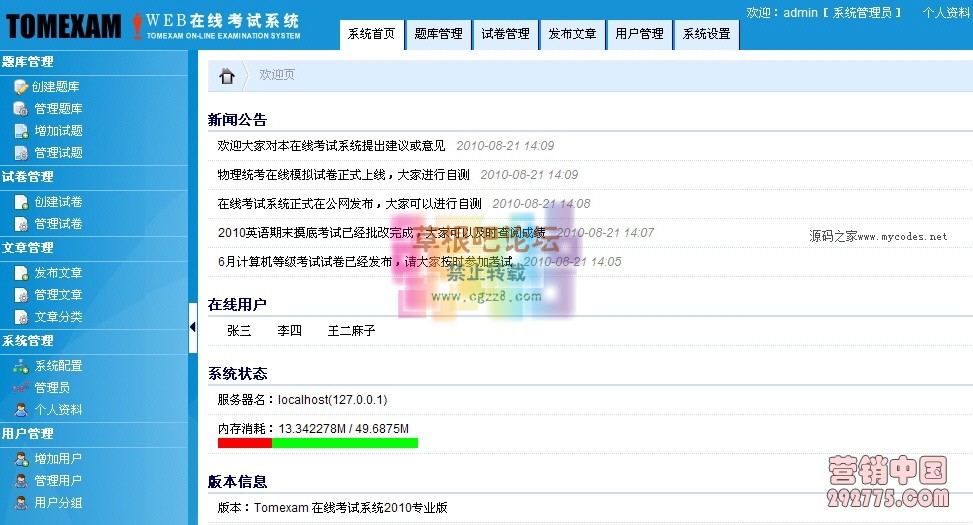Open the 试卷管理 top tab
The height and width of the screenshot is (525, 973).
pos(506,34)
